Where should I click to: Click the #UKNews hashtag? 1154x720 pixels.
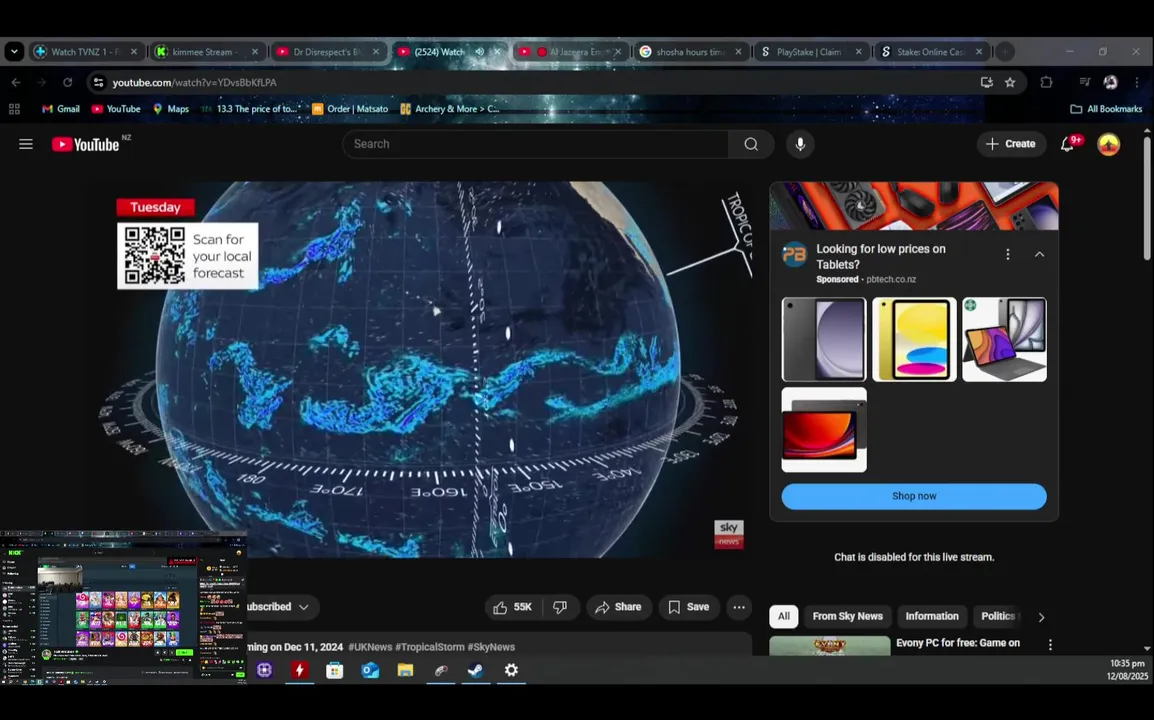[370, 647]
